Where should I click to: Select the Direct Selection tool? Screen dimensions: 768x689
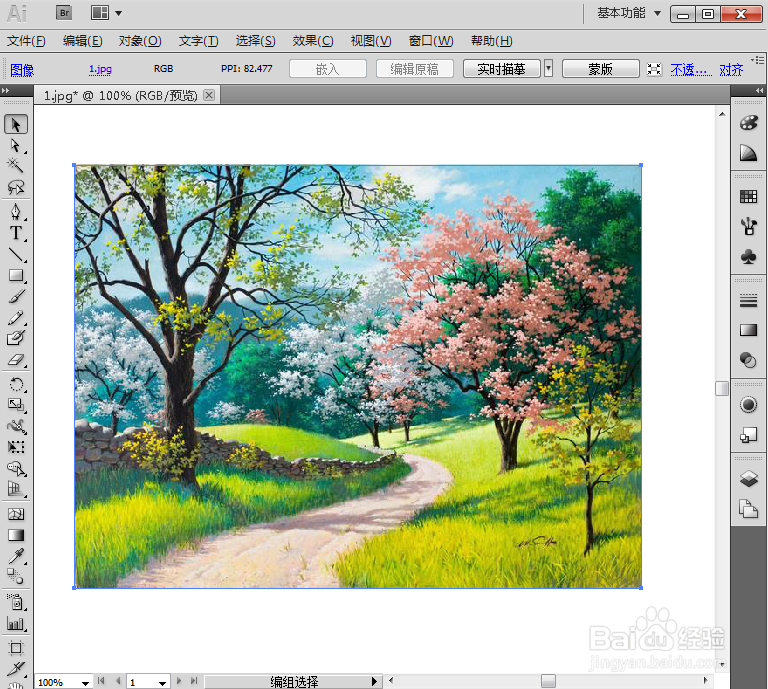tap(16, 146)
